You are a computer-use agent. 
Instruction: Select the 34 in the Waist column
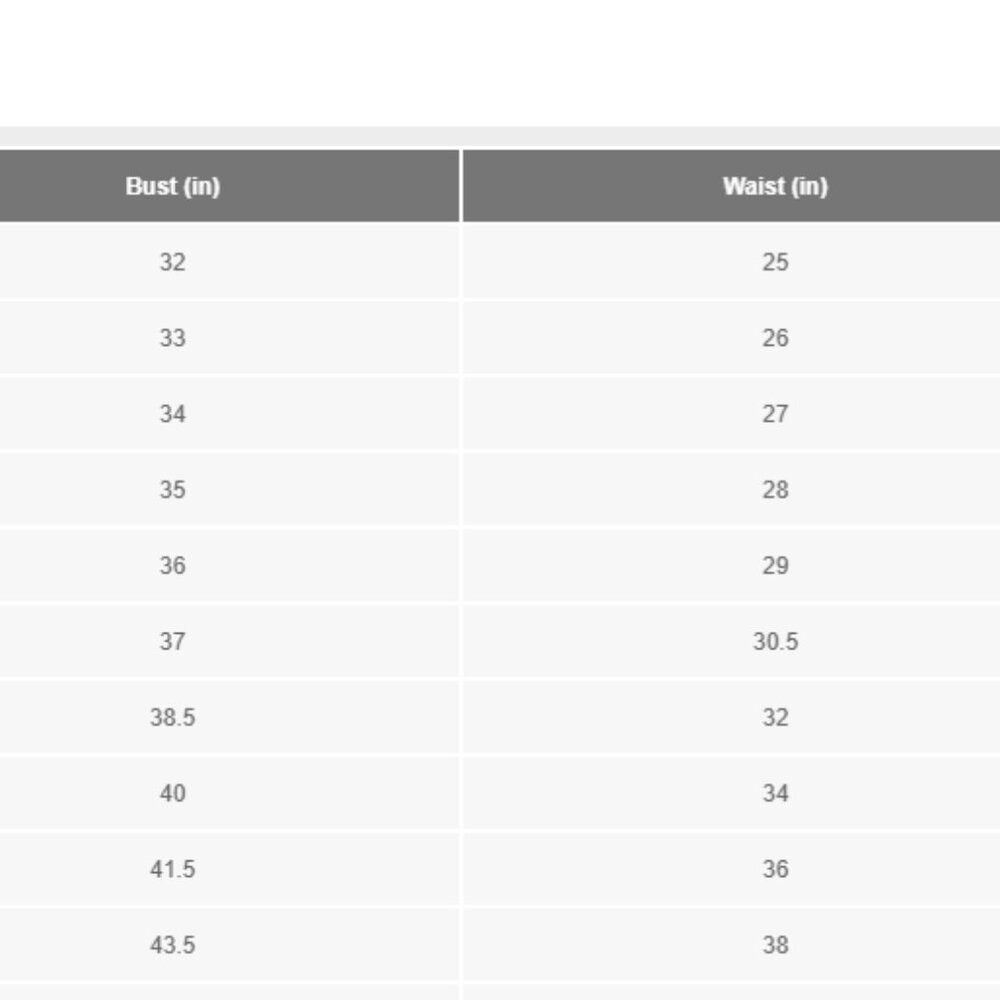click(775, 793)
